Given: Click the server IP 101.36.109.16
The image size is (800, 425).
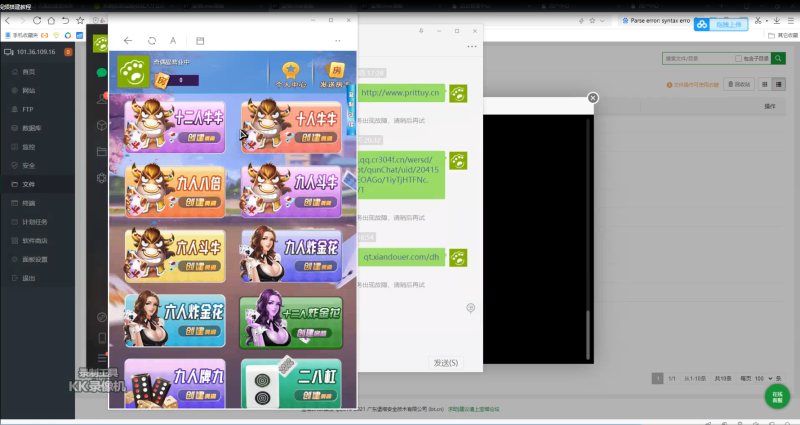Looking at the screenshot, I should 36,52.
